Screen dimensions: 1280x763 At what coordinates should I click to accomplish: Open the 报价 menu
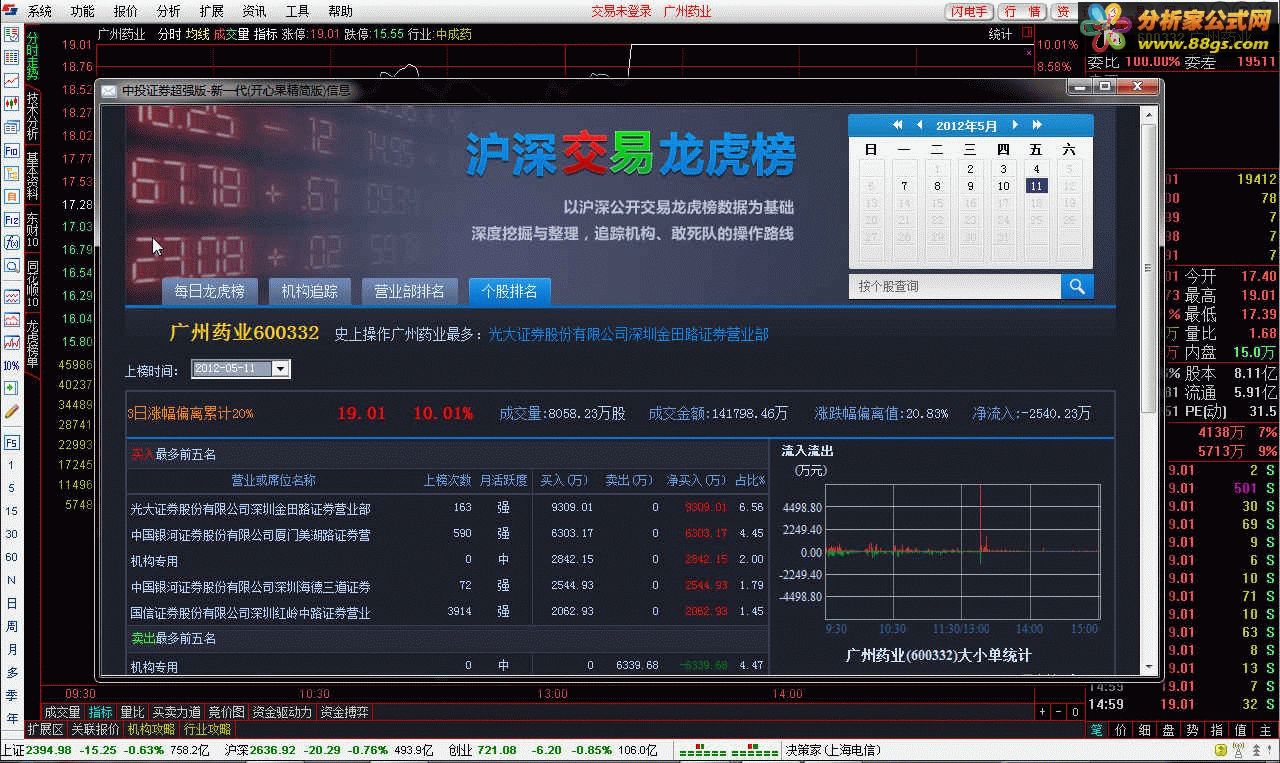[x=125, y=11]
